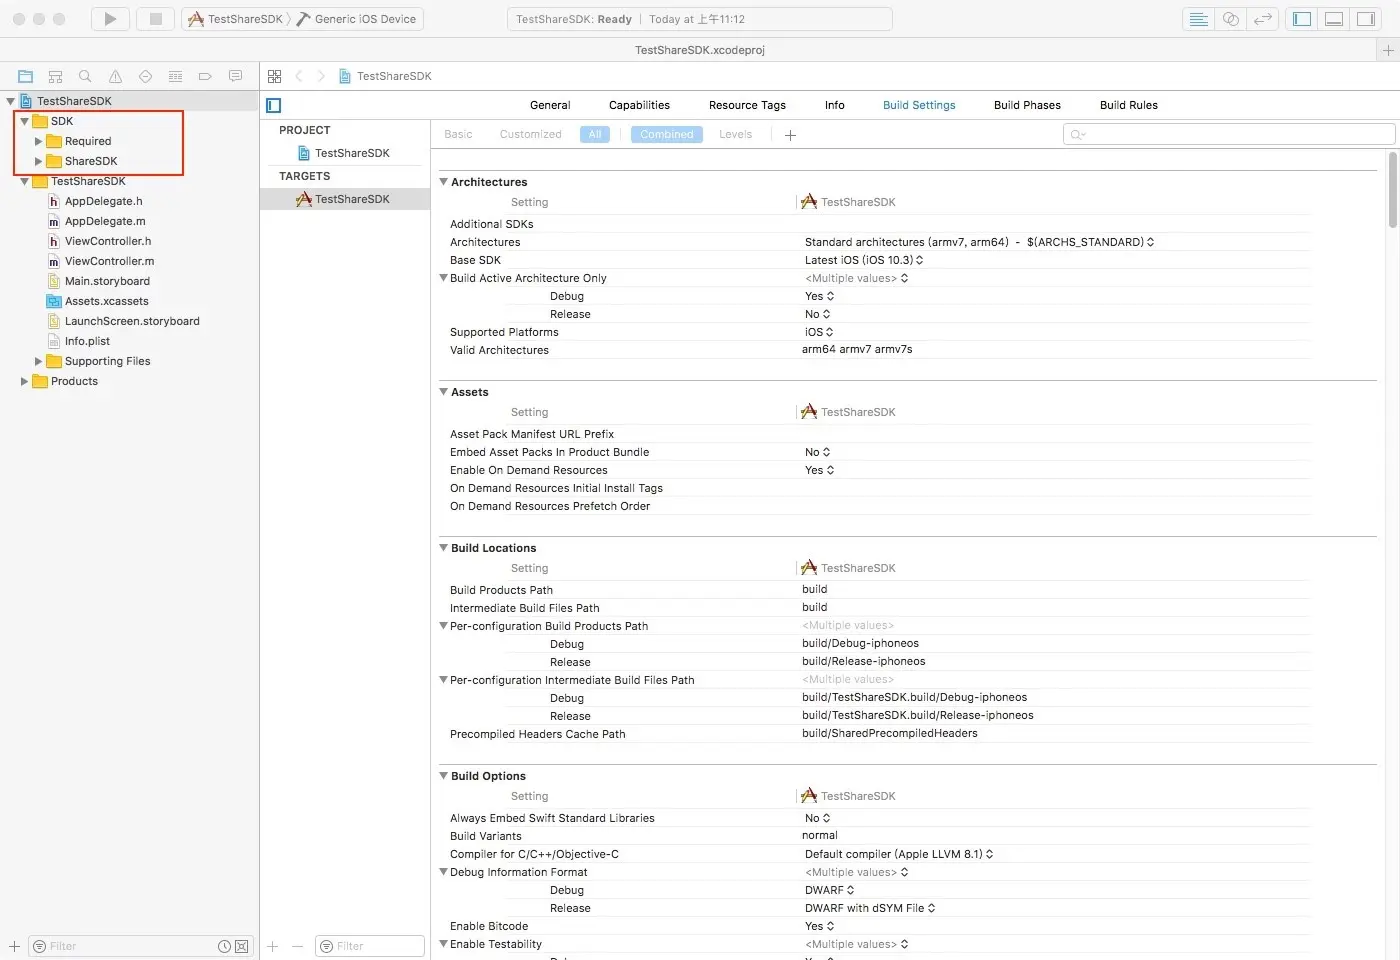Show Customized build settings

coord(531,134)
